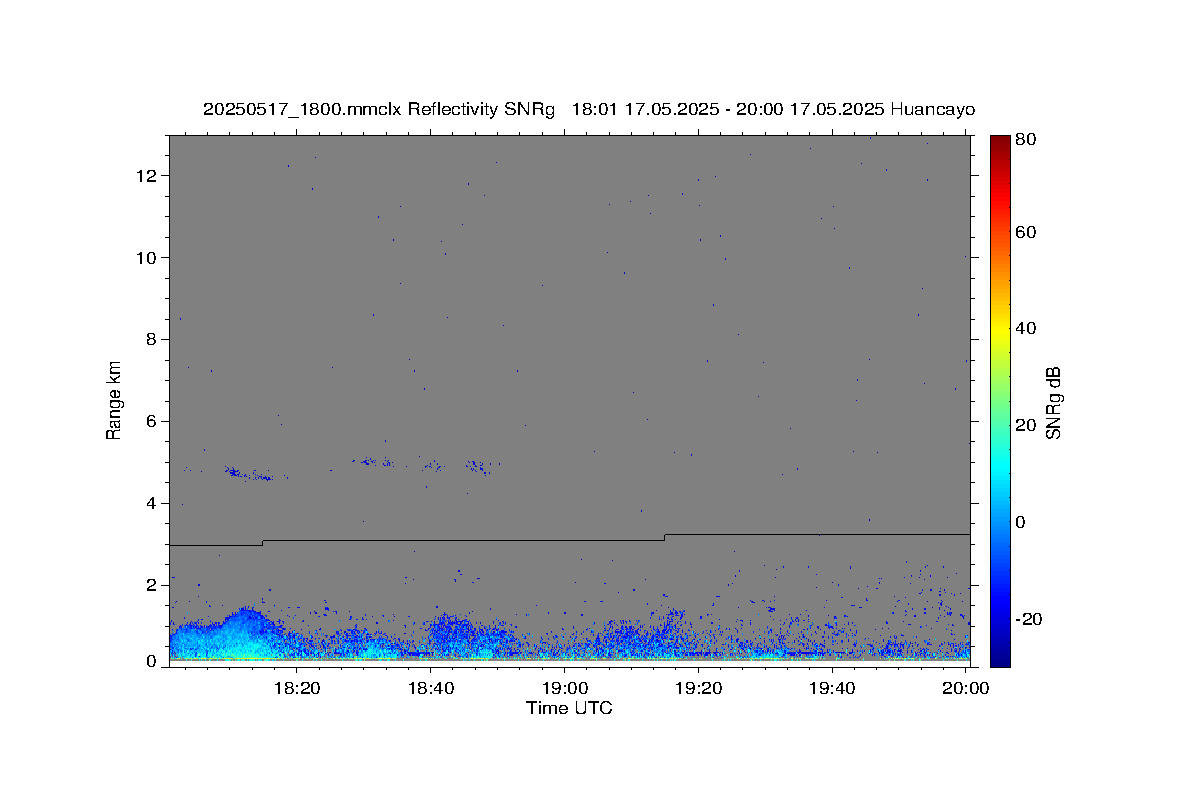1200x800 pixels.
Task: Click the plot title text starting with 20250517_1800.mmclx
Action: [x=588, y=109]
